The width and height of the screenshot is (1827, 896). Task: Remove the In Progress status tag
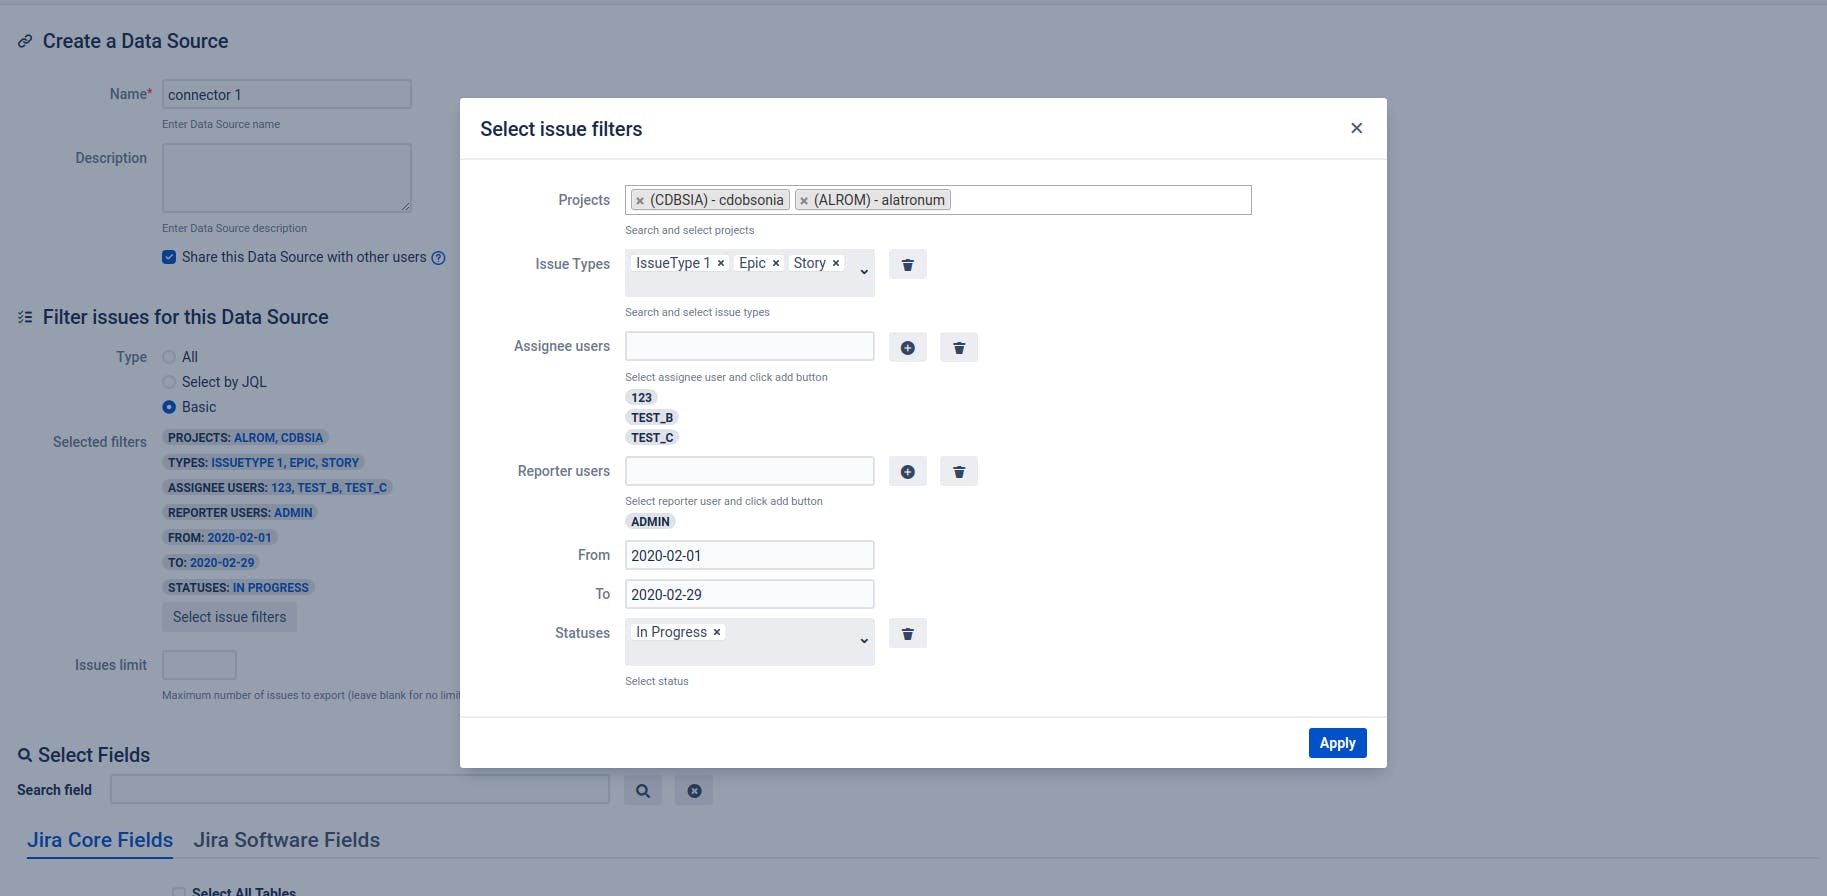point(717,633)
